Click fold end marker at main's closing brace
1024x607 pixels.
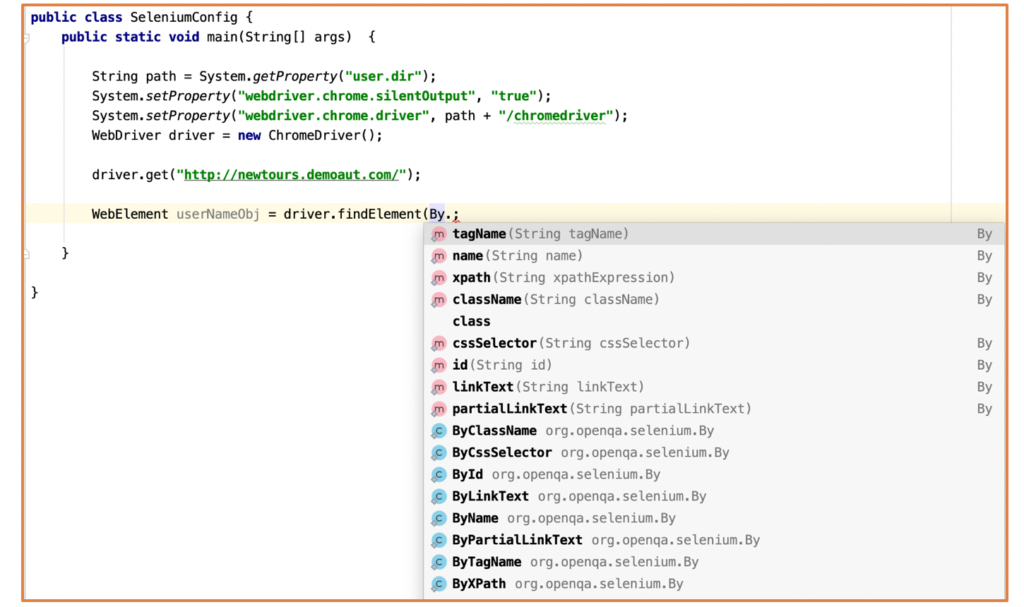(x=26, y=254)
